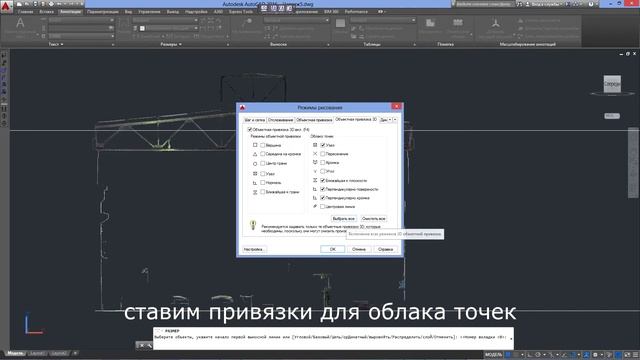Open the Главная ribbon tab
The width and height of the screenshot is (640, 360).
click(26, 12)
